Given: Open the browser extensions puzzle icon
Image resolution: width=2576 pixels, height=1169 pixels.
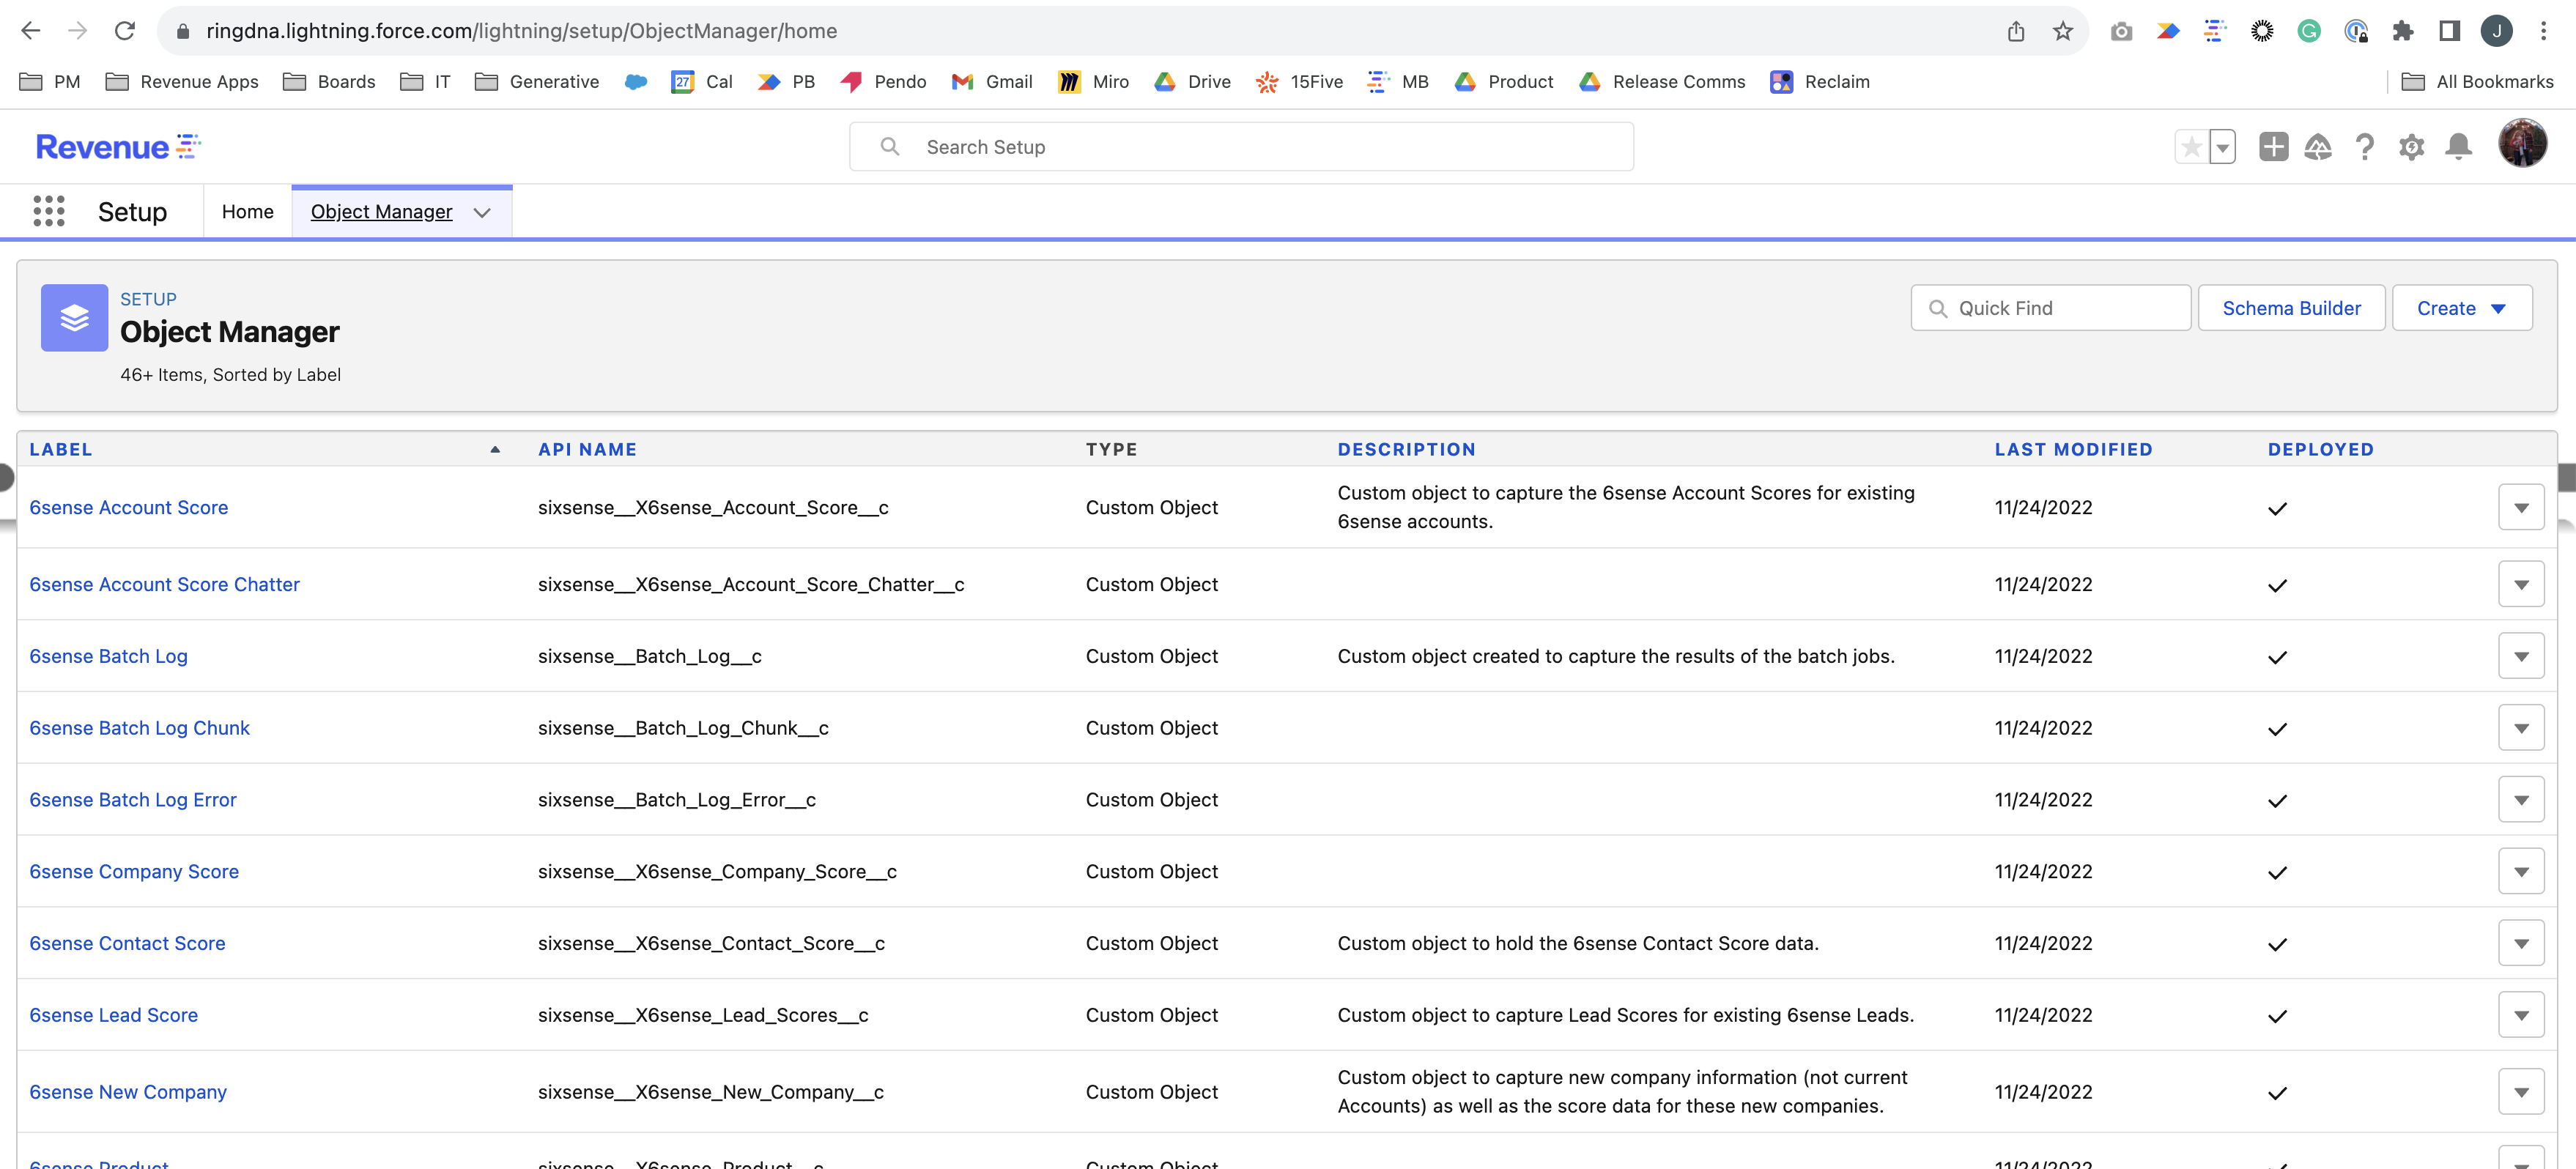Looking at the screenshot, I should [2403, 31].
